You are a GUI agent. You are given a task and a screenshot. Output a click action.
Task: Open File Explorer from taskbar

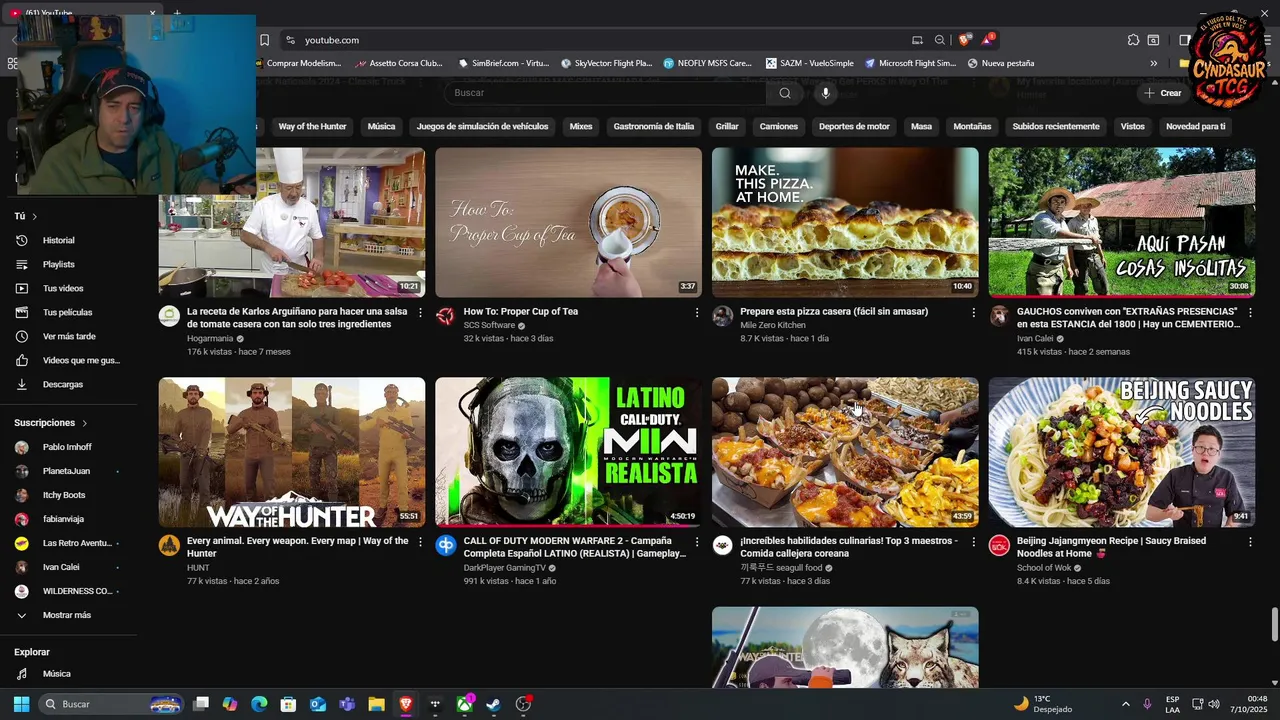coord(376,704)
